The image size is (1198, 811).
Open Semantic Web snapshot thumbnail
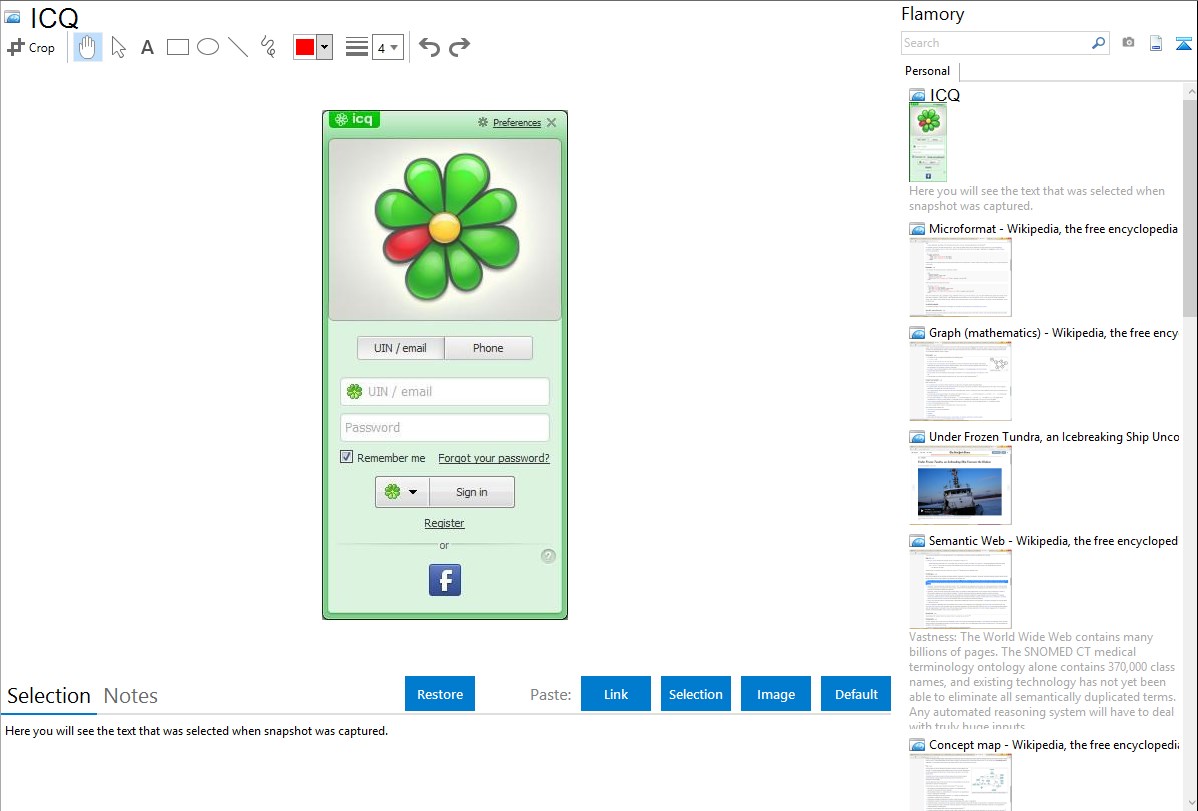pos(960,589)
